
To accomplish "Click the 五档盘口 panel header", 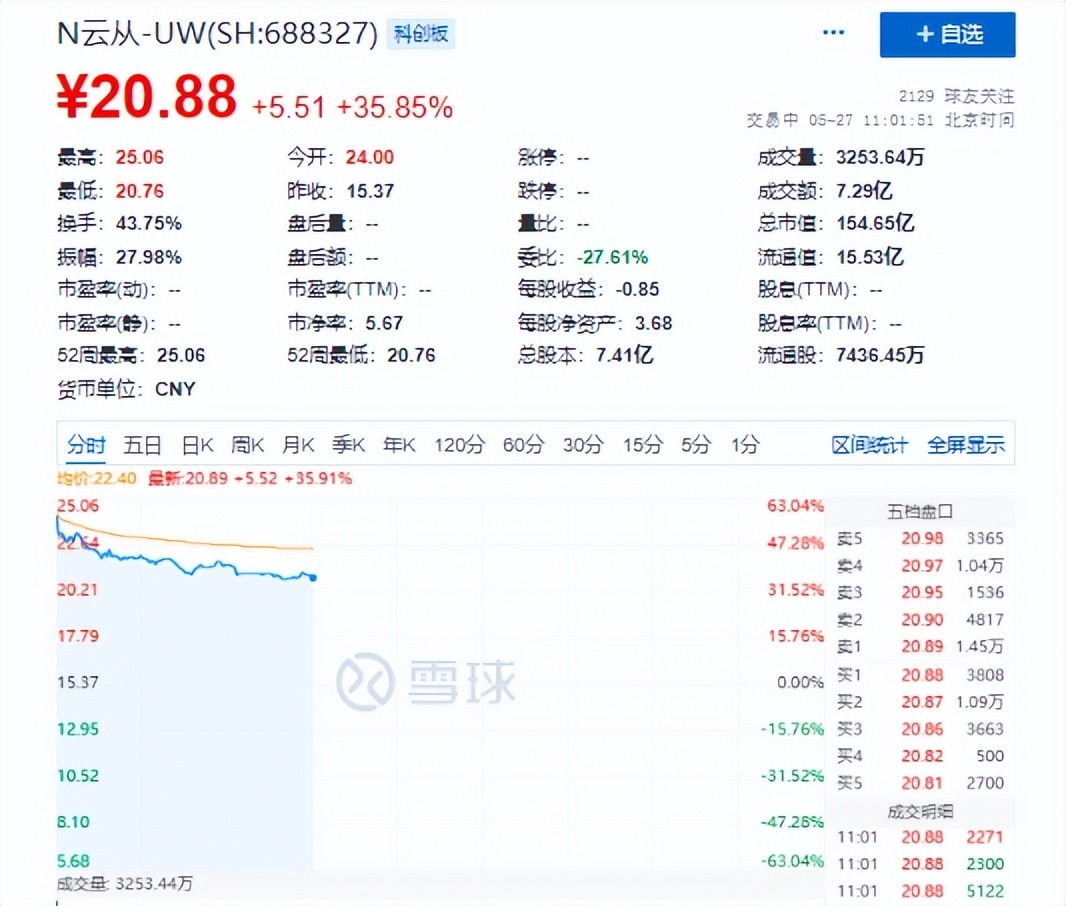I will [x=920, y=511].
